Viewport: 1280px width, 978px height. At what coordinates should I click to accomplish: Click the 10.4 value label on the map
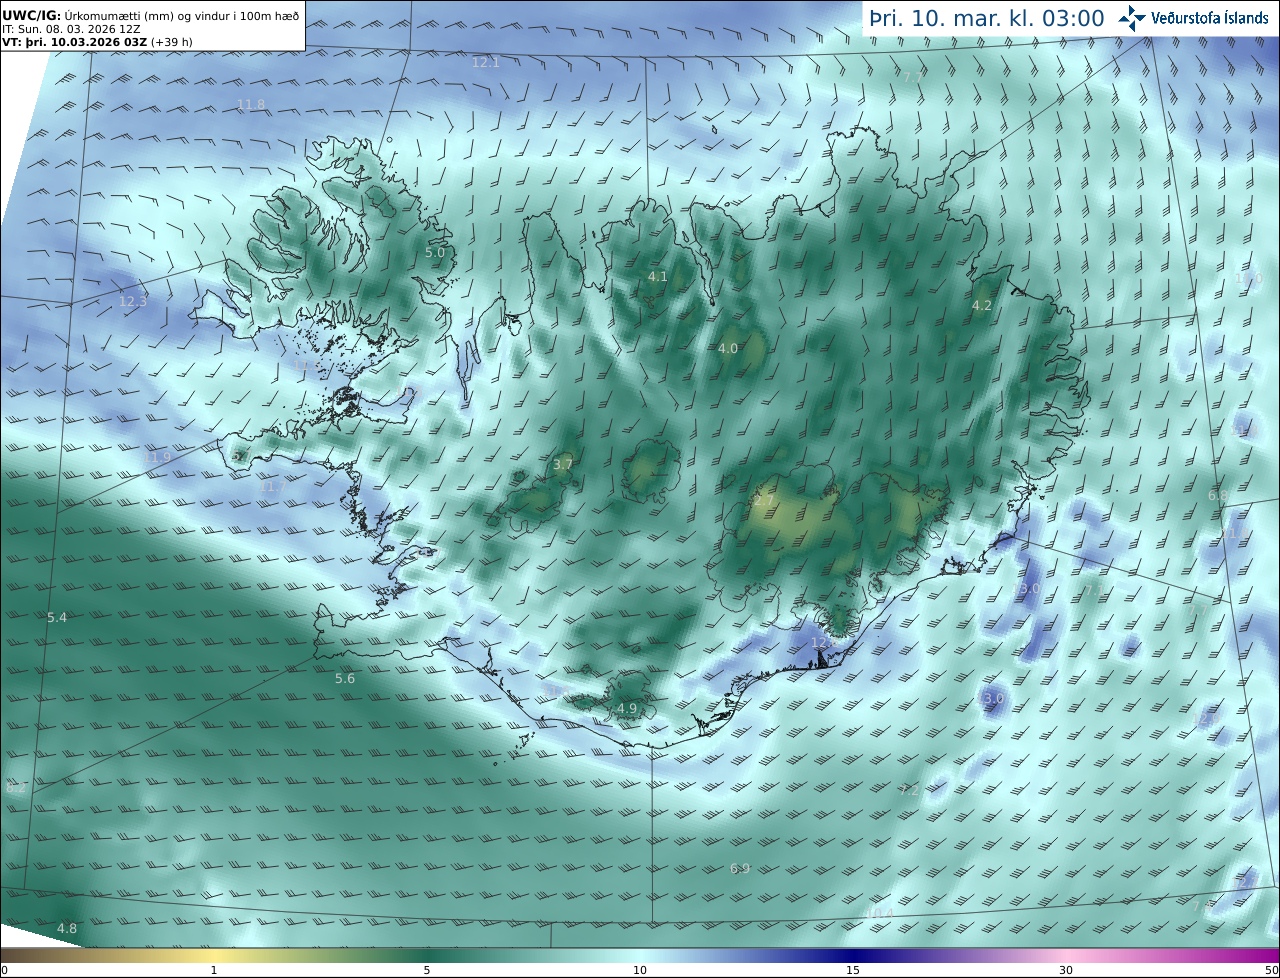point(880,913)
